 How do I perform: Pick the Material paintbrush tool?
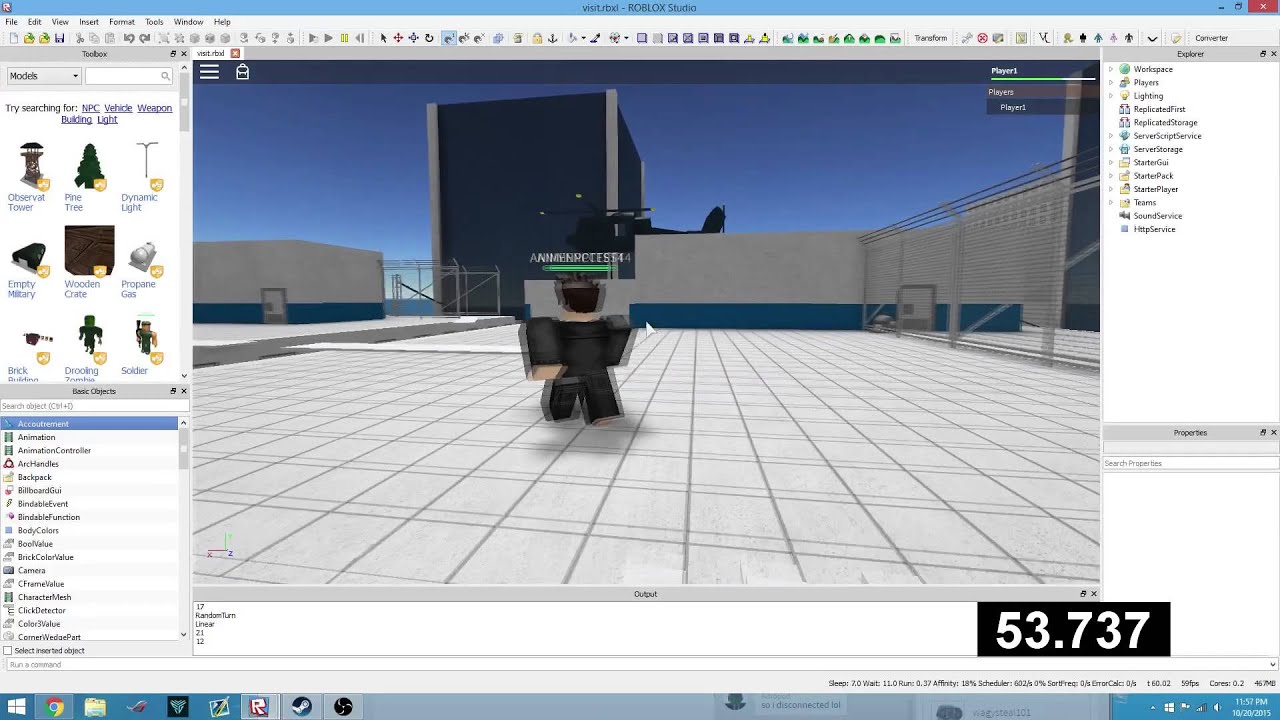595,38
